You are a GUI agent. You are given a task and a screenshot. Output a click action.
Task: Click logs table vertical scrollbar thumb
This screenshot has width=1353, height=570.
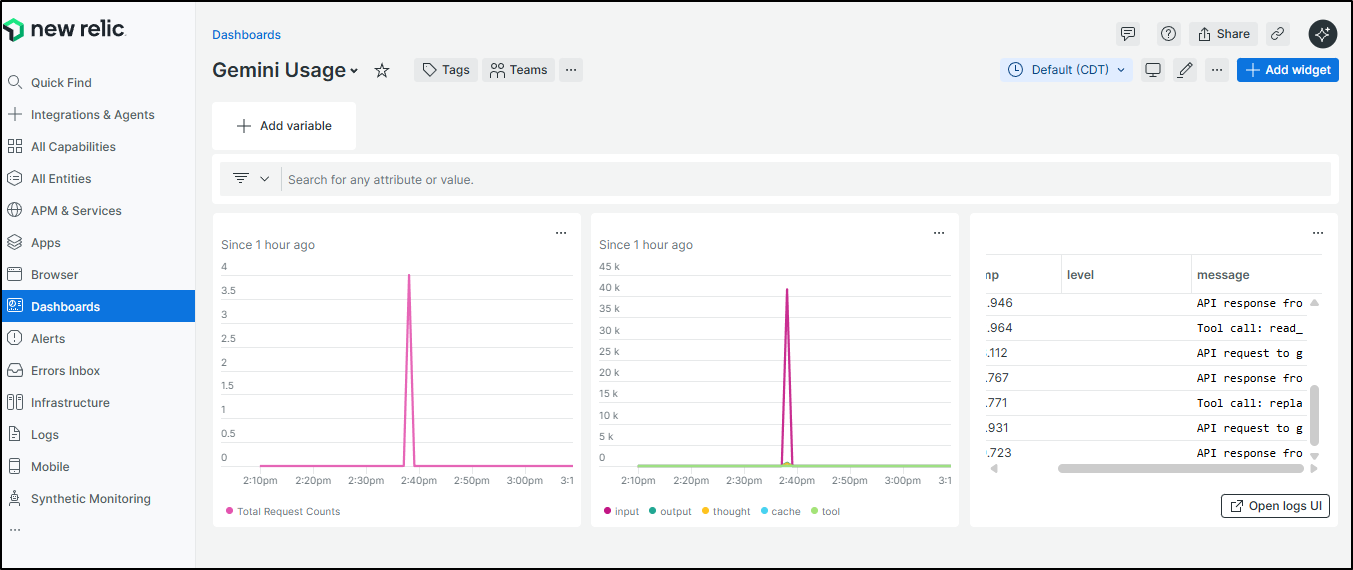tap(1314, 415)
